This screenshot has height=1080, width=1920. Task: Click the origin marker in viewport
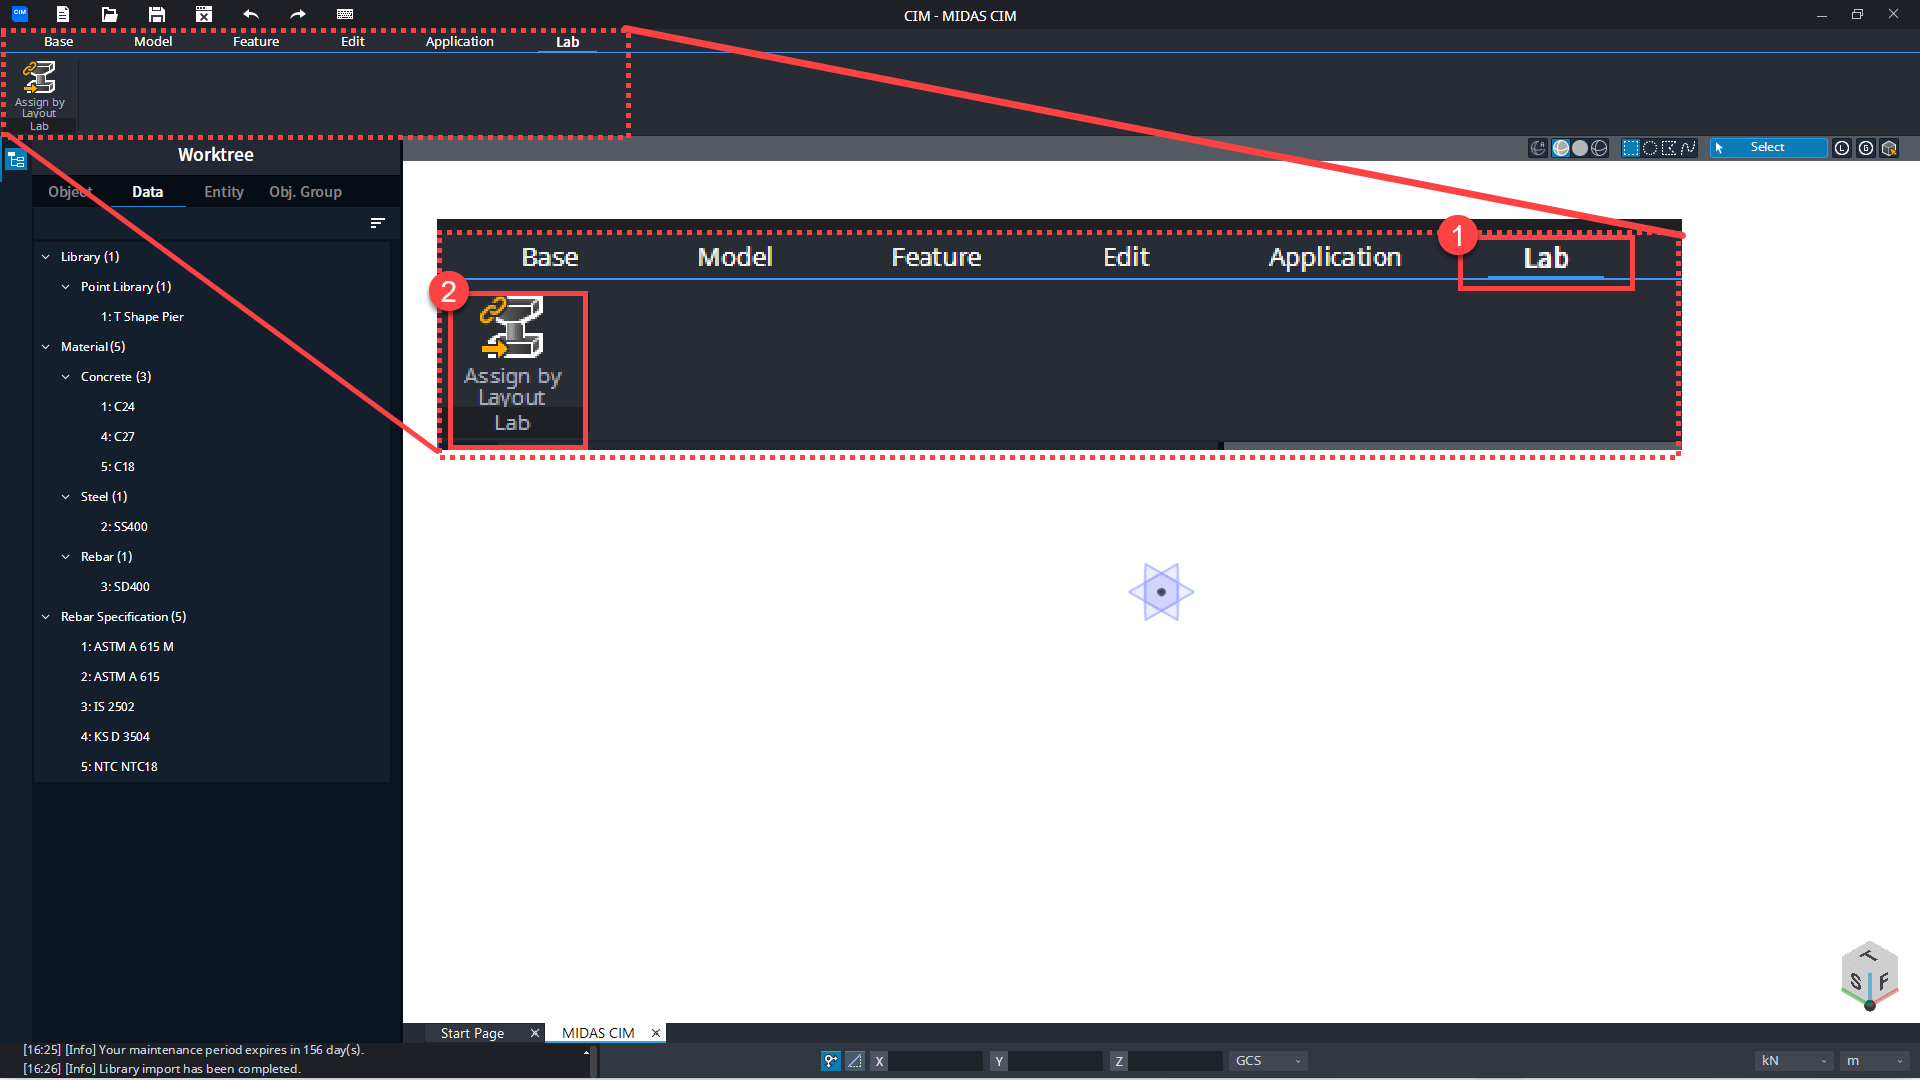click(x=1161, y=592)
